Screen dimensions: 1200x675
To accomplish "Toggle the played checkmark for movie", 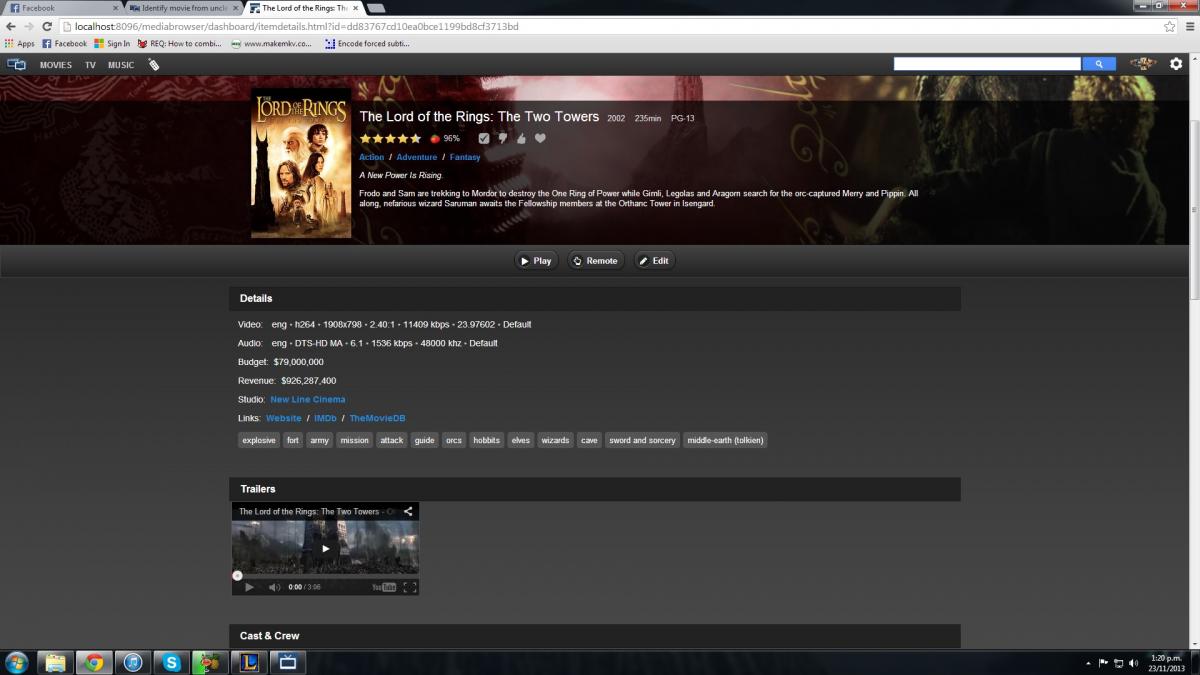I will coord(484,139).
